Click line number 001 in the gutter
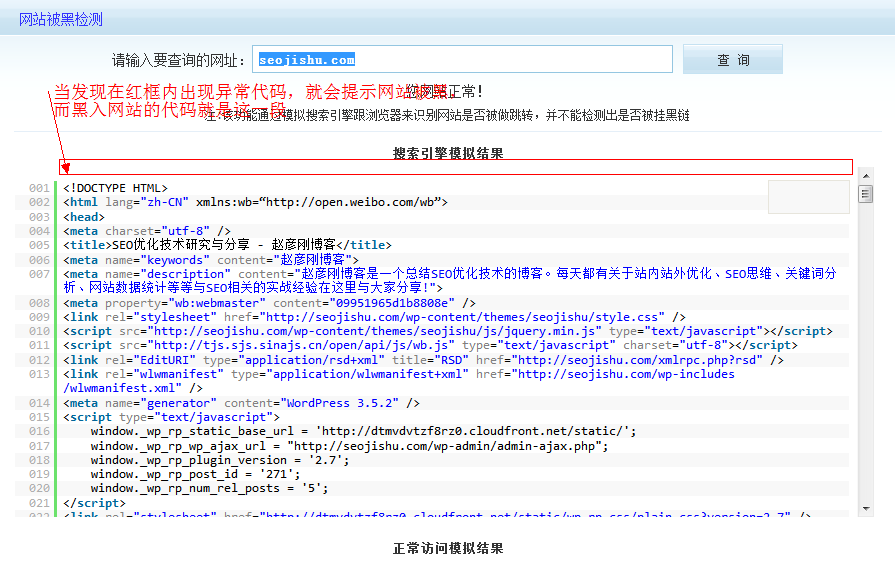 point(39,188)
